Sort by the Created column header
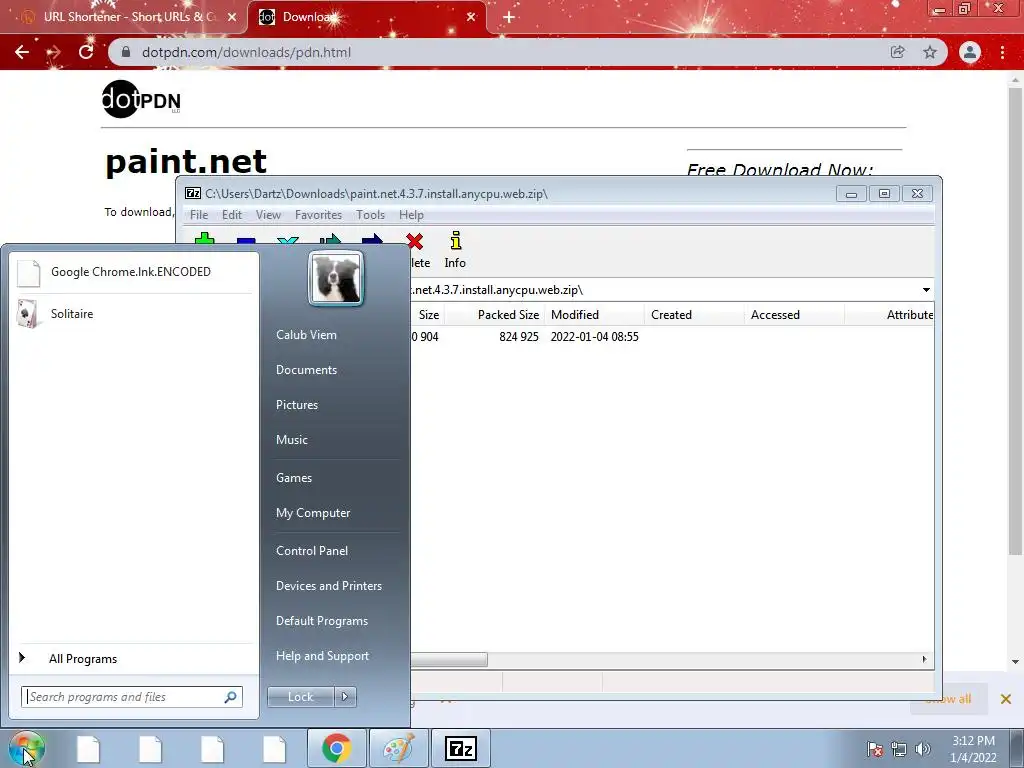 click(x=694, y=315)
